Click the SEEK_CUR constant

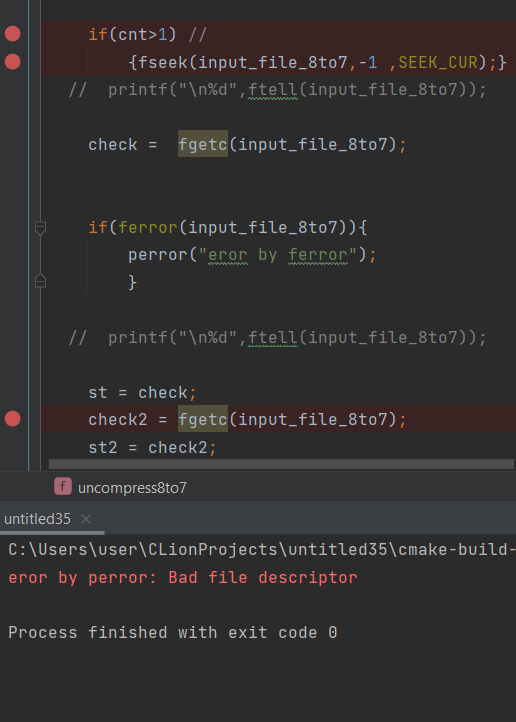pyautogui.click(x=438, y=62)
